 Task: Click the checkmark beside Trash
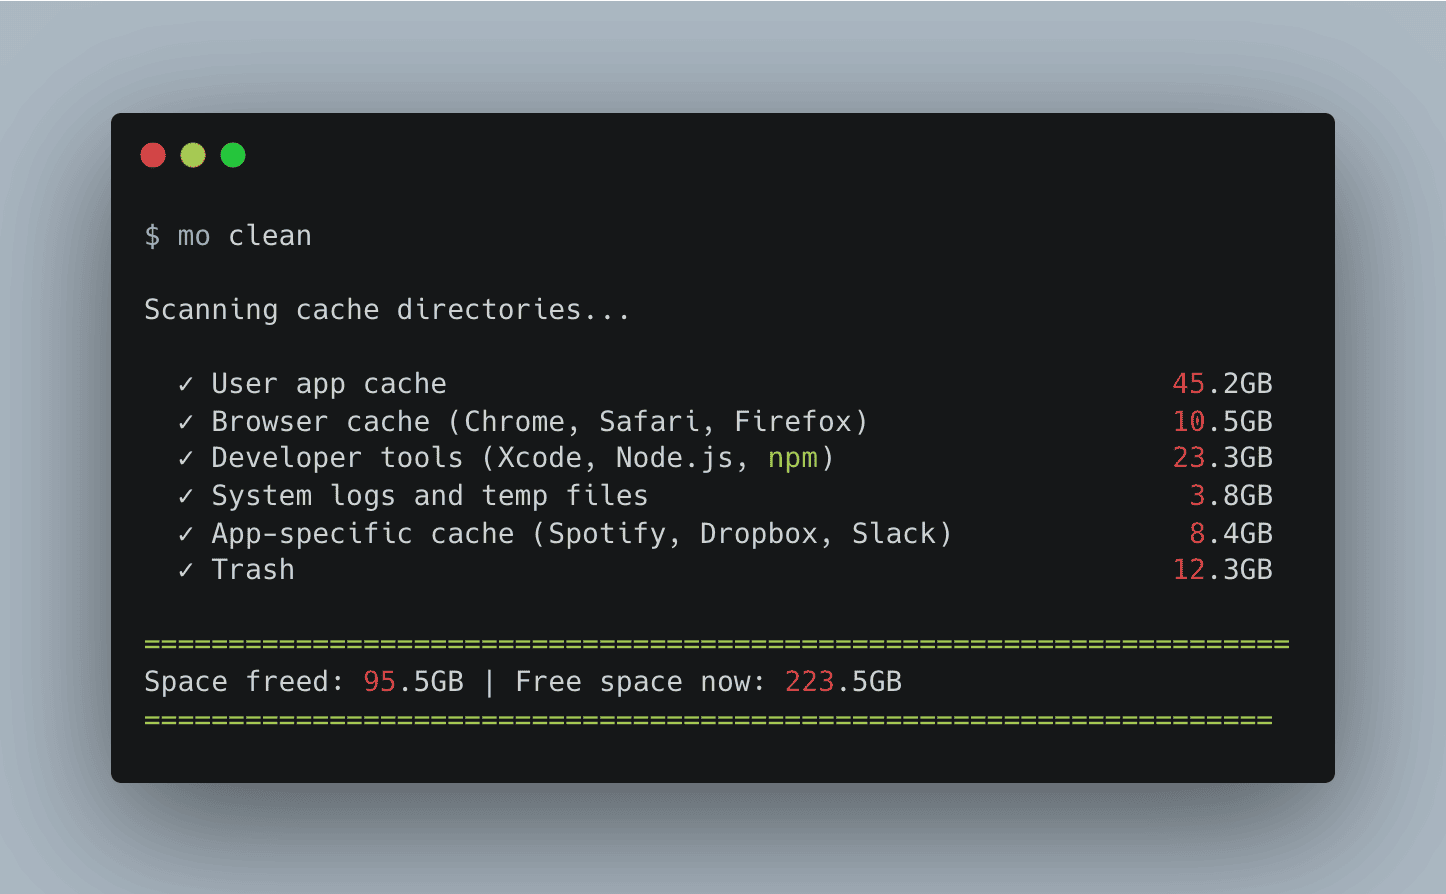tap(185, 570)
